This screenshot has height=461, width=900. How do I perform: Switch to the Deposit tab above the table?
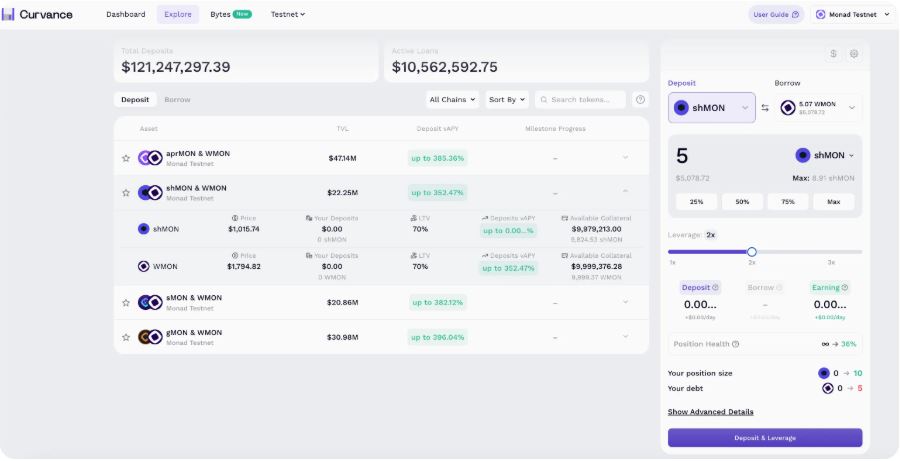(135, 99)
